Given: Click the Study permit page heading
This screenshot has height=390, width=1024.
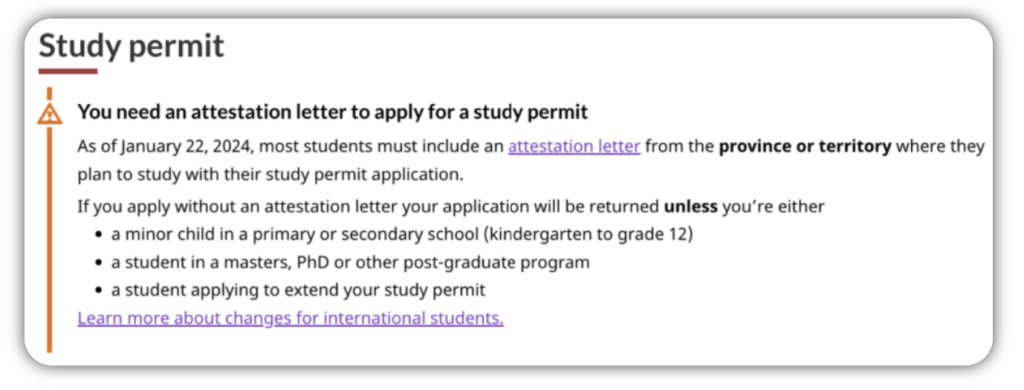Looking at the screenshot, I should coord(131,46).
